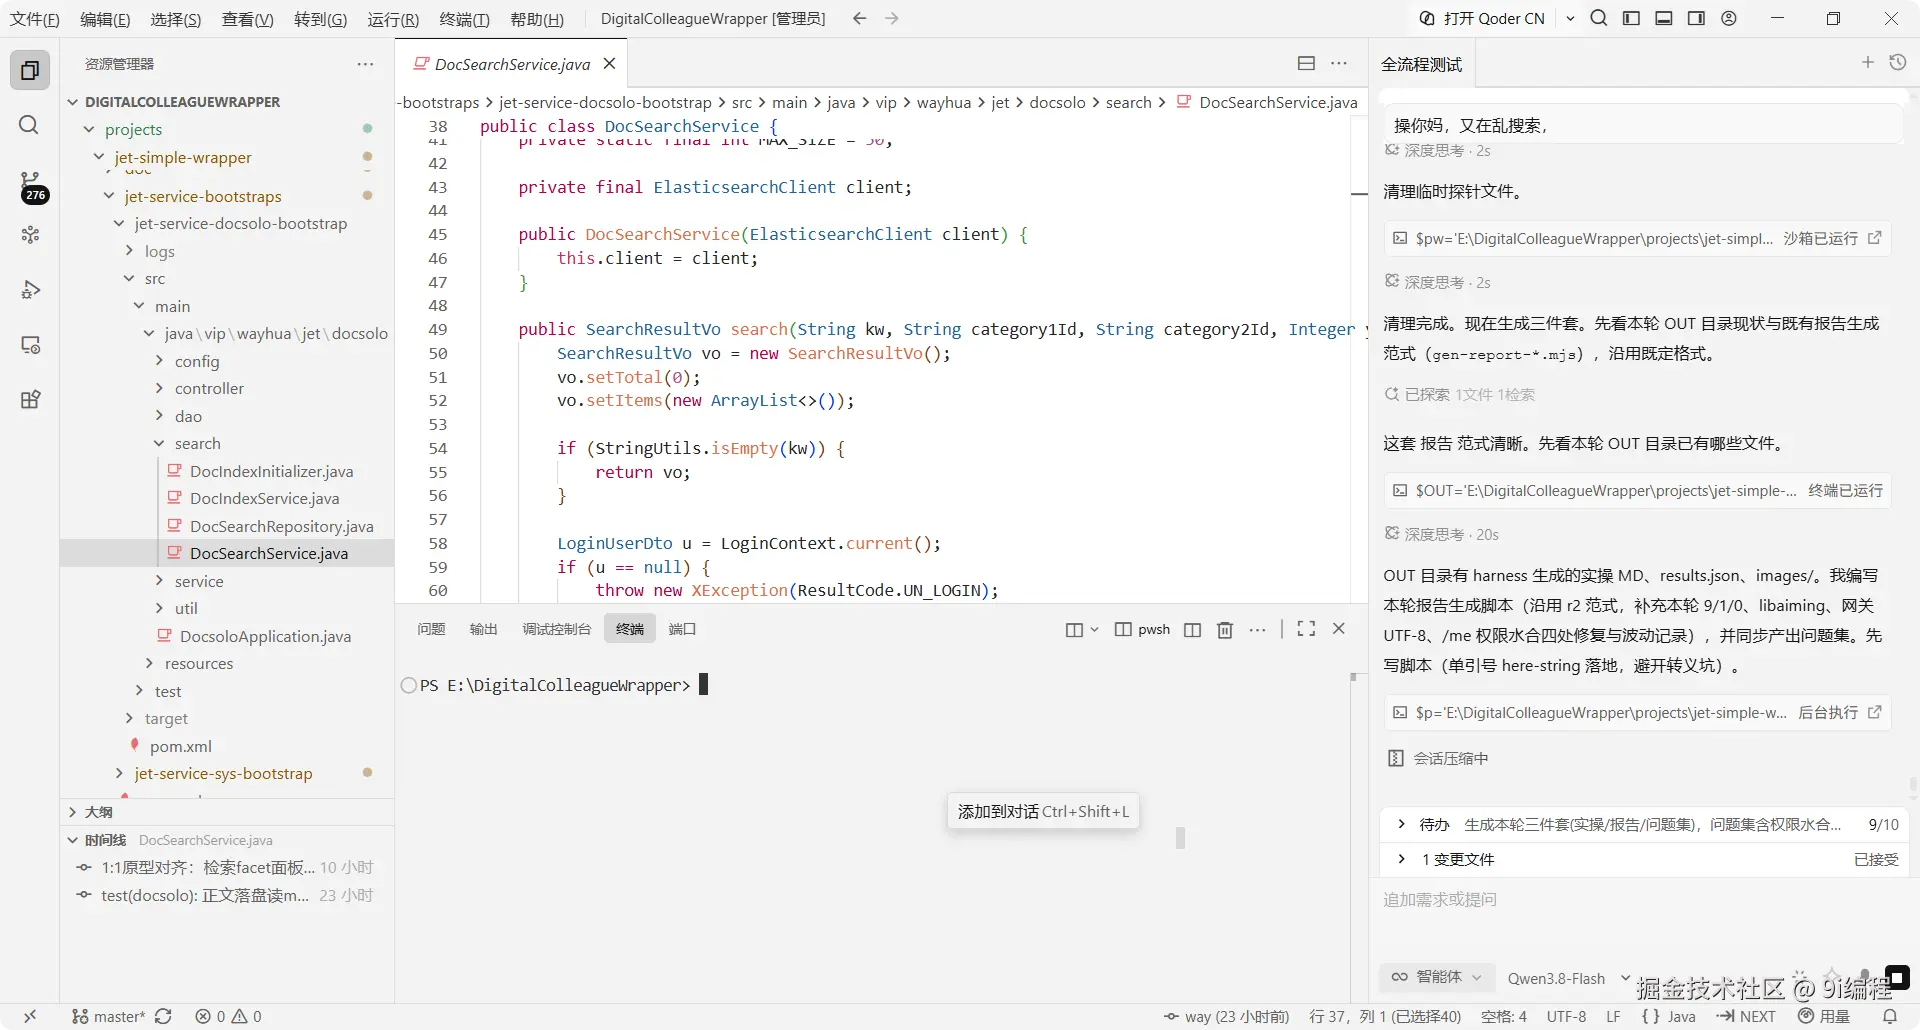1920x1030 pixels.
Task: Stop the running agent response
Action: (1897, 977)
